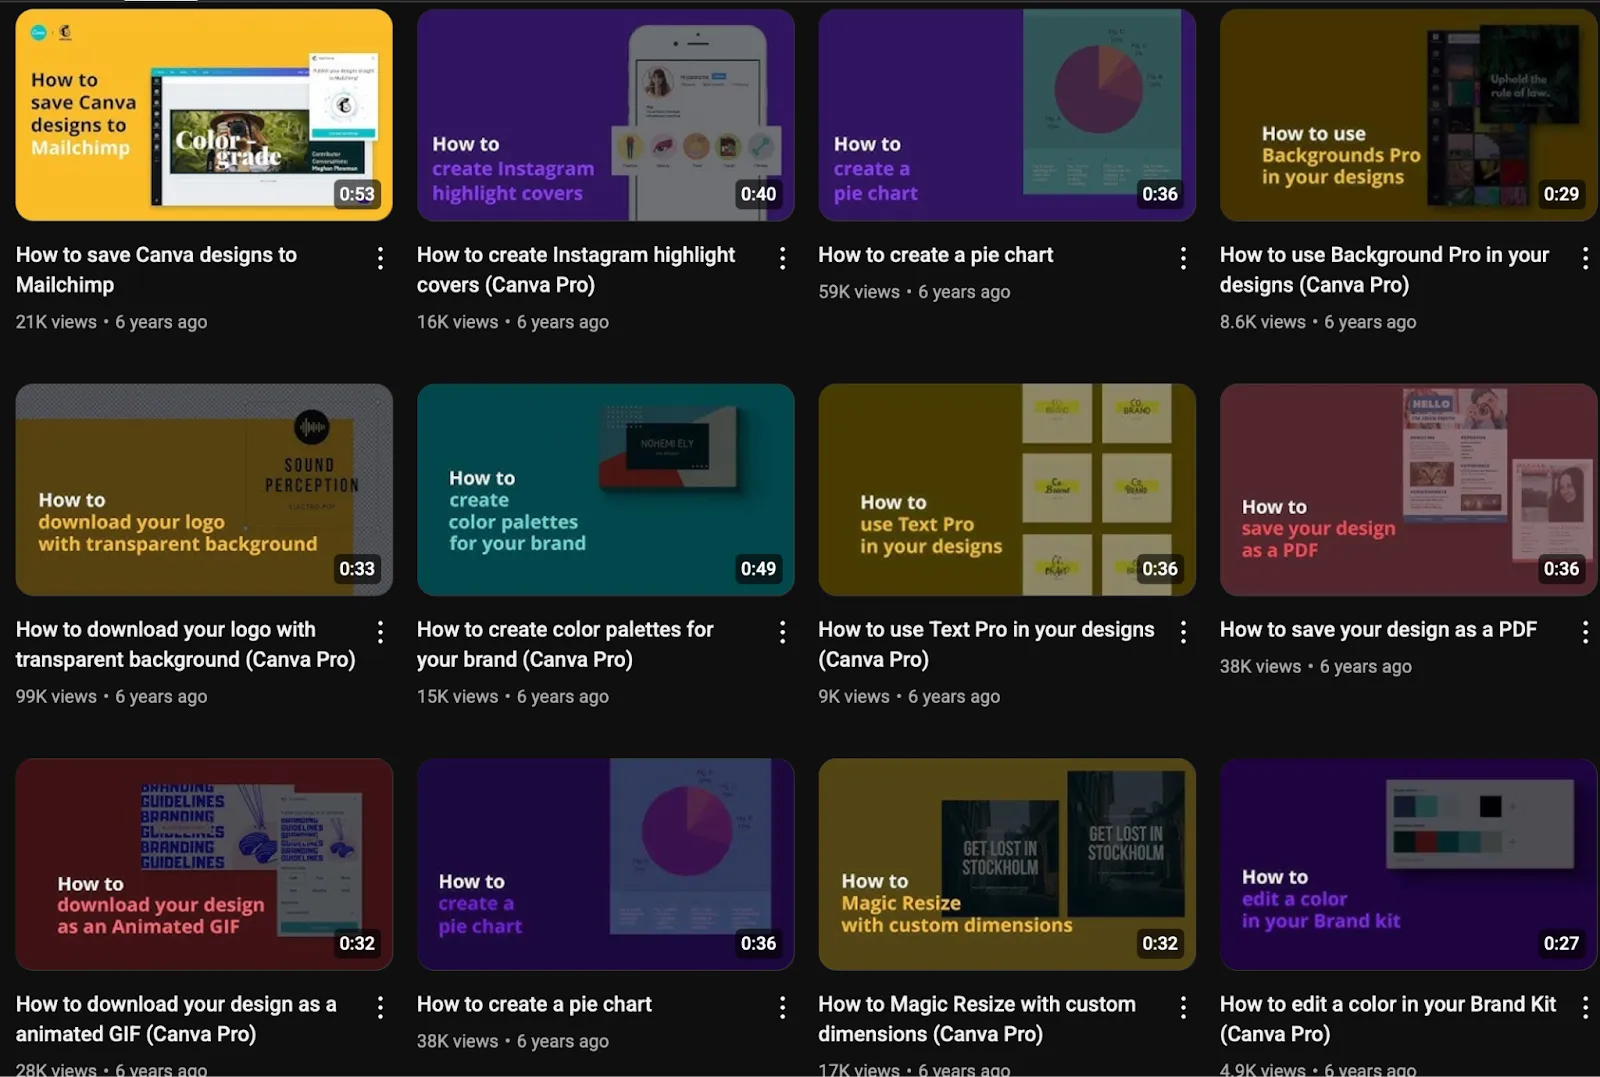Open options menu for 'save your design as a PDF'

point(1585,632)
